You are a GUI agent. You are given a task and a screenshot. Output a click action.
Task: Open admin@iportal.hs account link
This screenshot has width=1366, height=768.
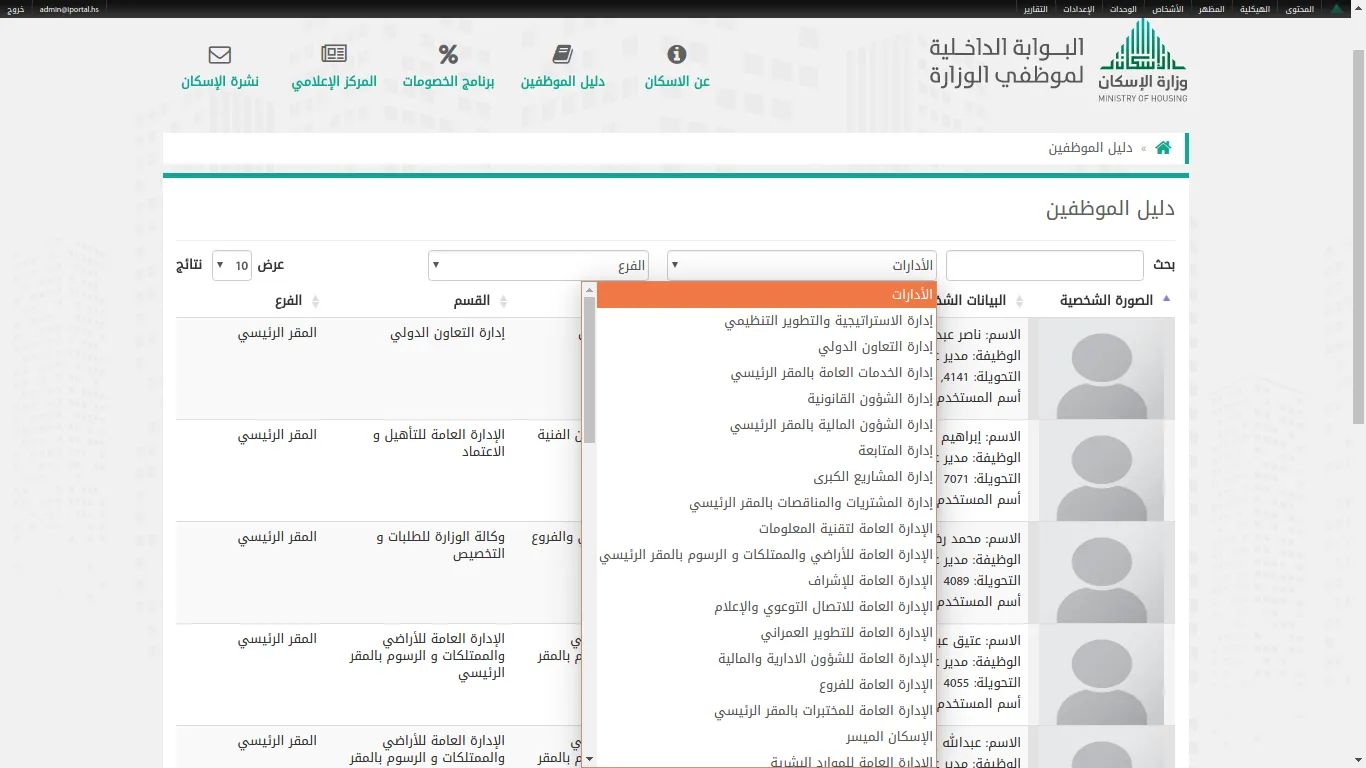pos(69,8)
